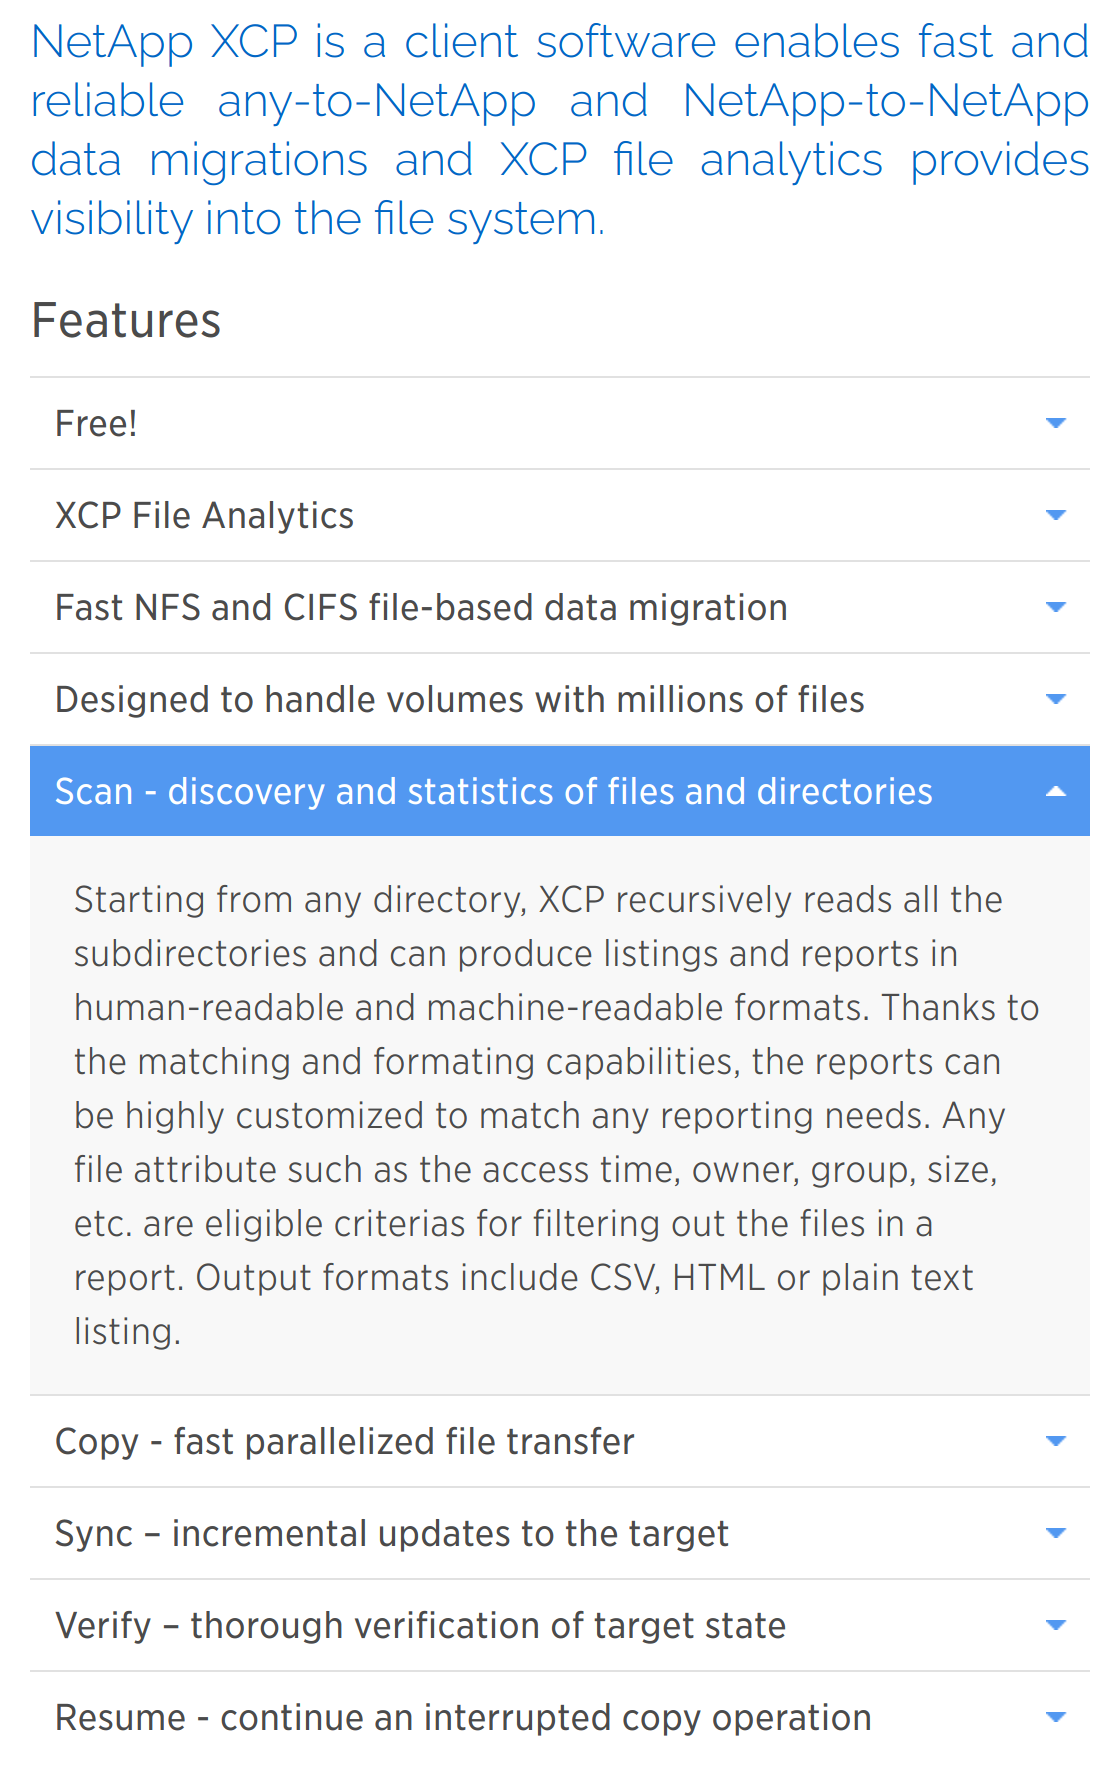Click the Resume section down arrow

[x=1055, y=1717]
